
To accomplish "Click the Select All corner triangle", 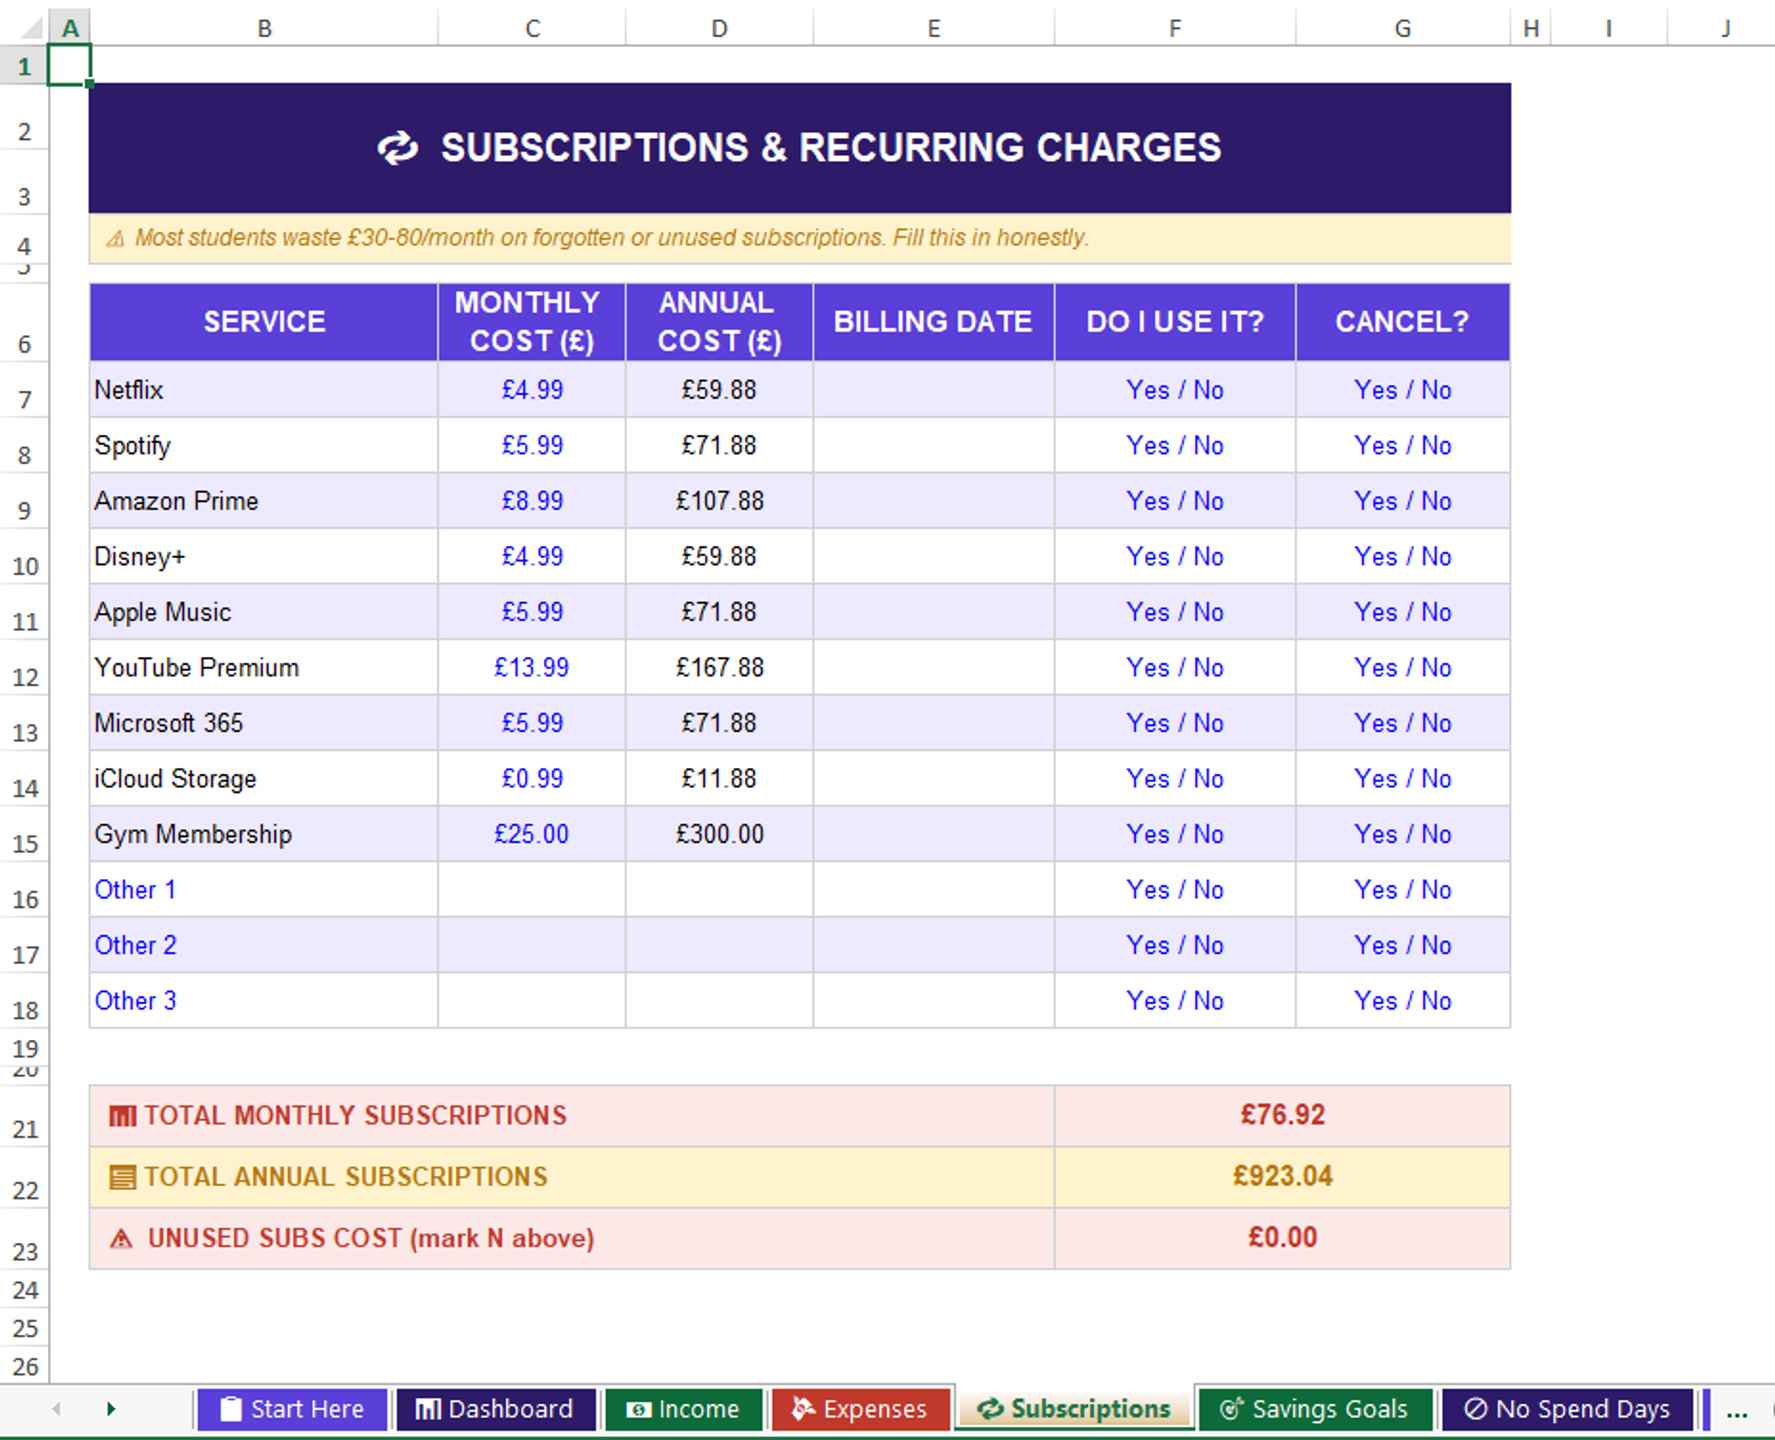I will (32, 27).
